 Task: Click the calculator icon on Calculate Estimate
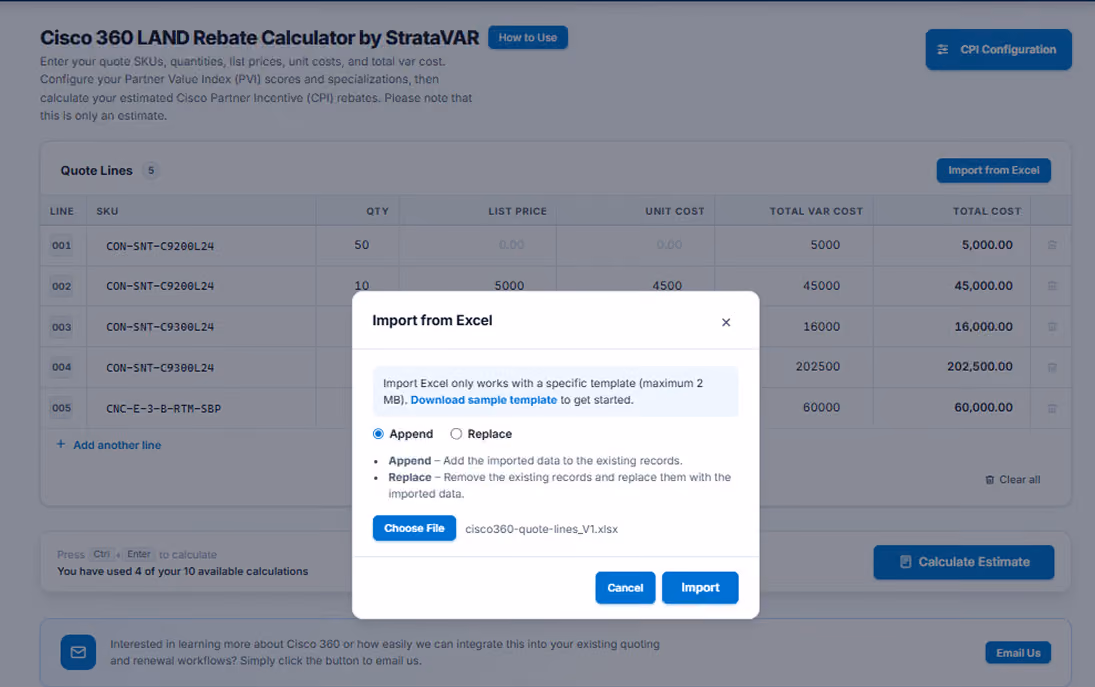pos(905,562)
